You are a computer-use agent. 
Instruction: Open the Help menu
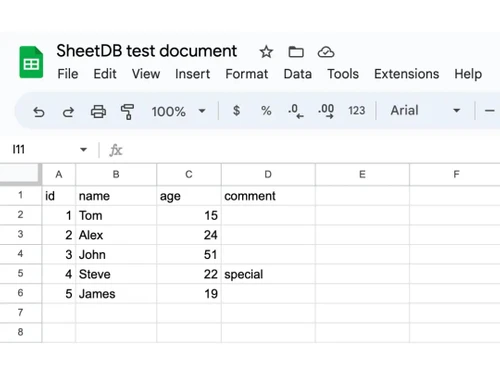click(x=468, y=74)
